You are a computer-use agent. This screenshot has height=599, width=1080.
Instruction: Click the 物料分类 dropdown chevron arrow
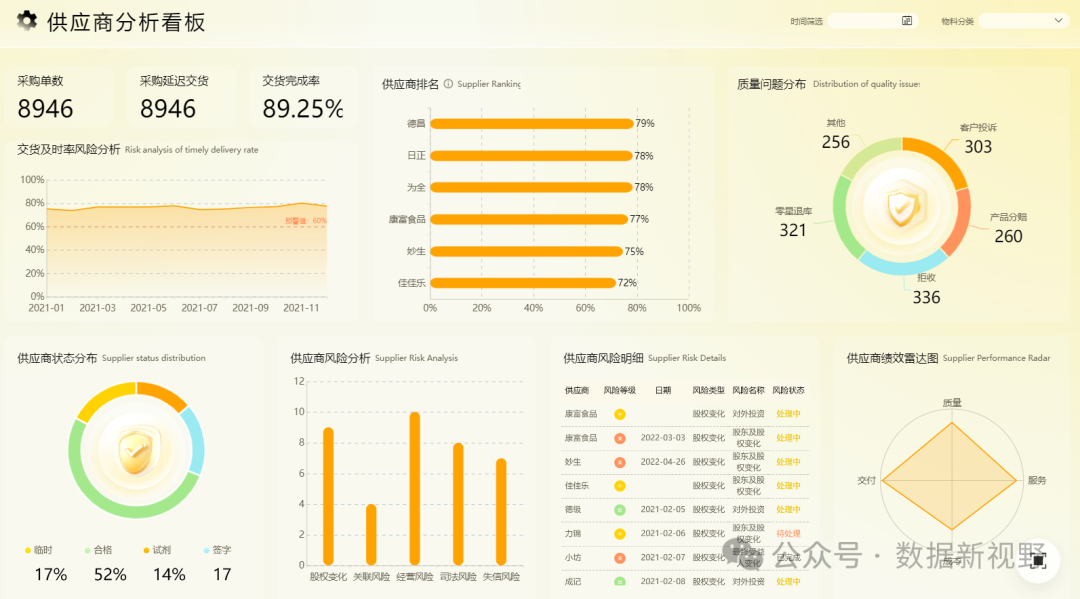click(x=1058, y=21)
